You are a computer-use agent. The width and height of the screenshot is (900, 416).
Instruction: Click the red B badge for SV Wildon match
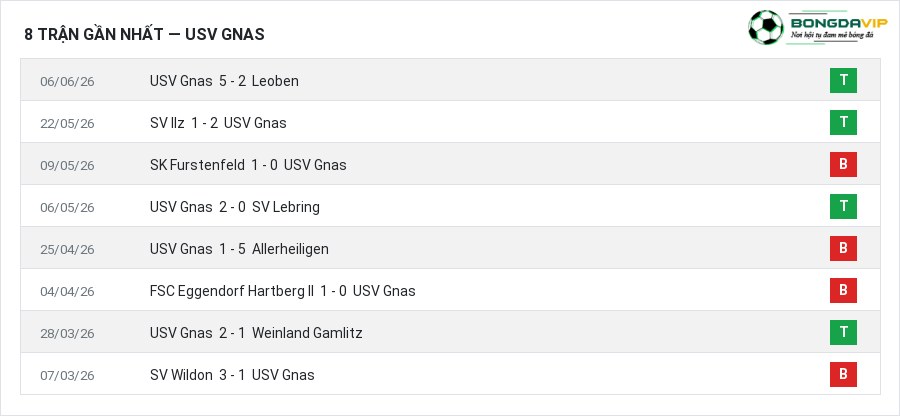[843, 374]
